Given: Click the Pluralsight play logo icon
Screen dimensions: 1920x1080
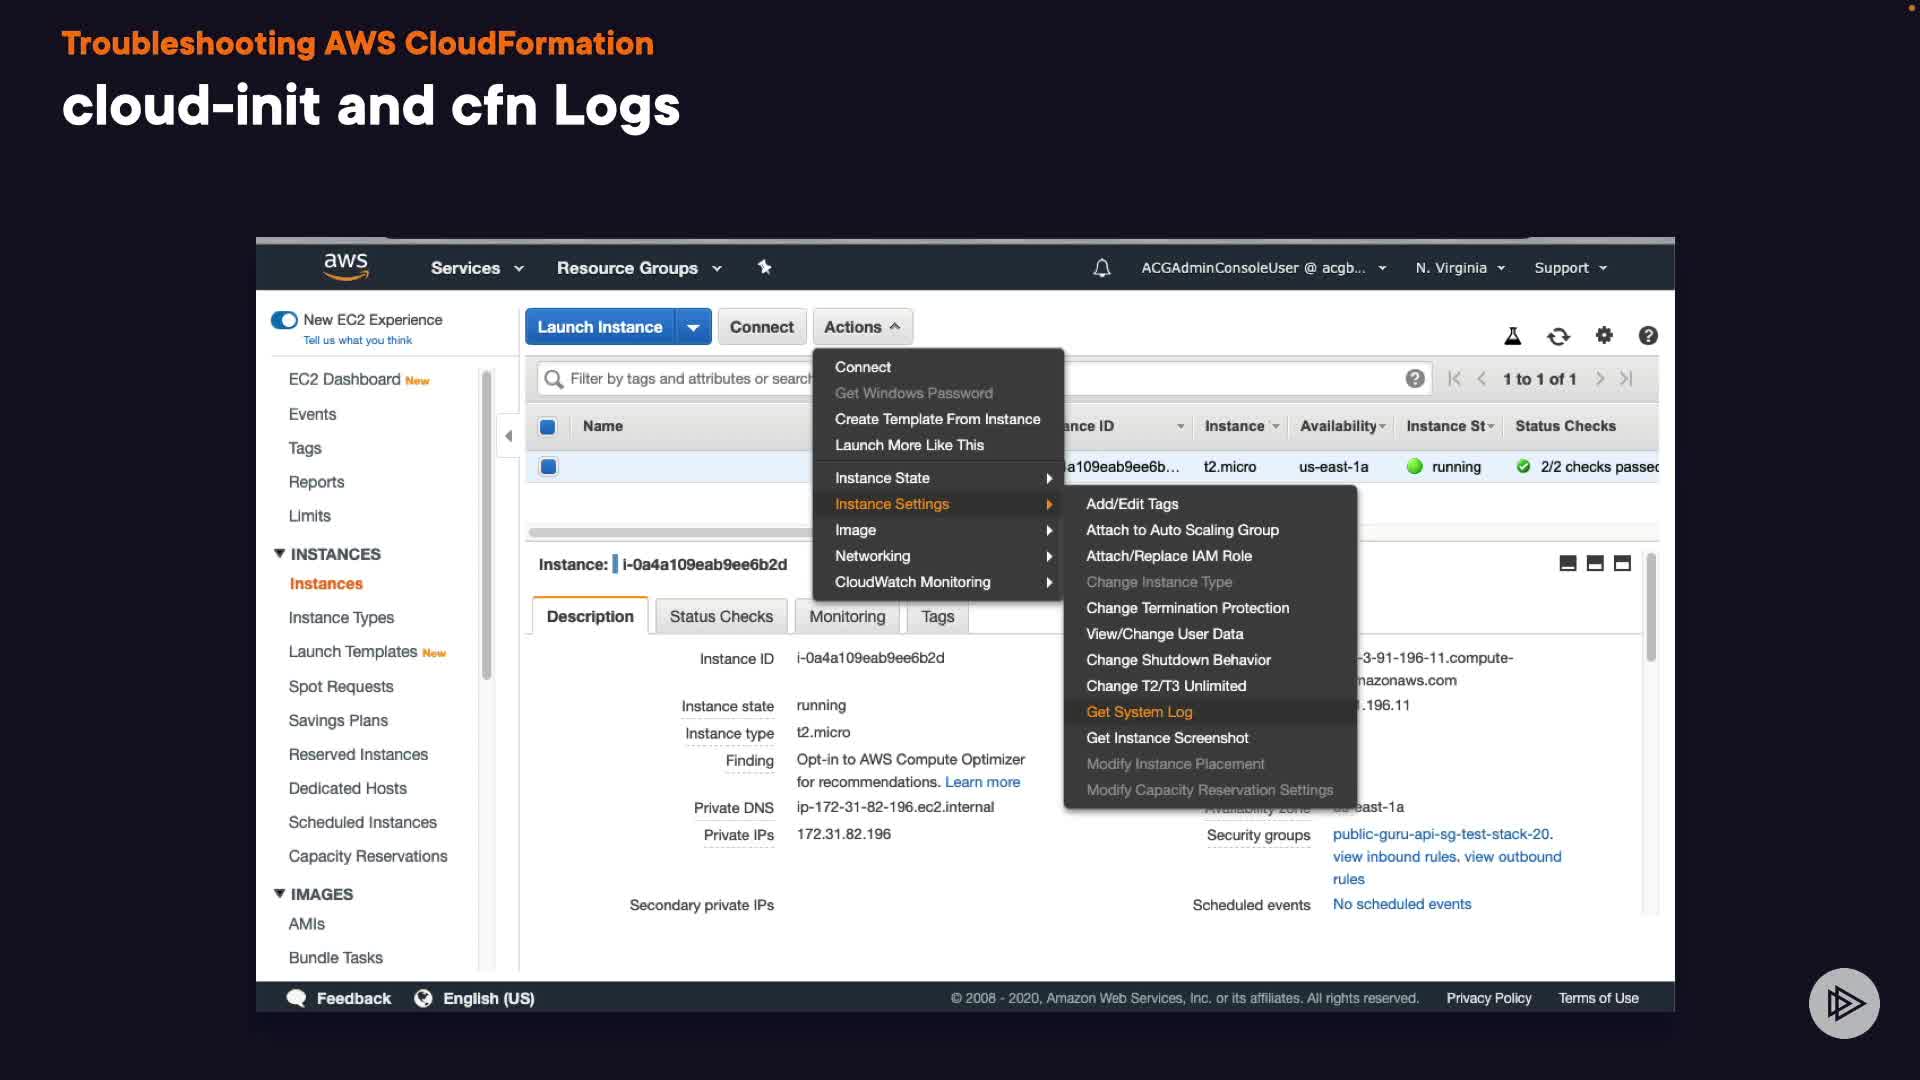Looking at the screenshot, I should (1843, 1003).
